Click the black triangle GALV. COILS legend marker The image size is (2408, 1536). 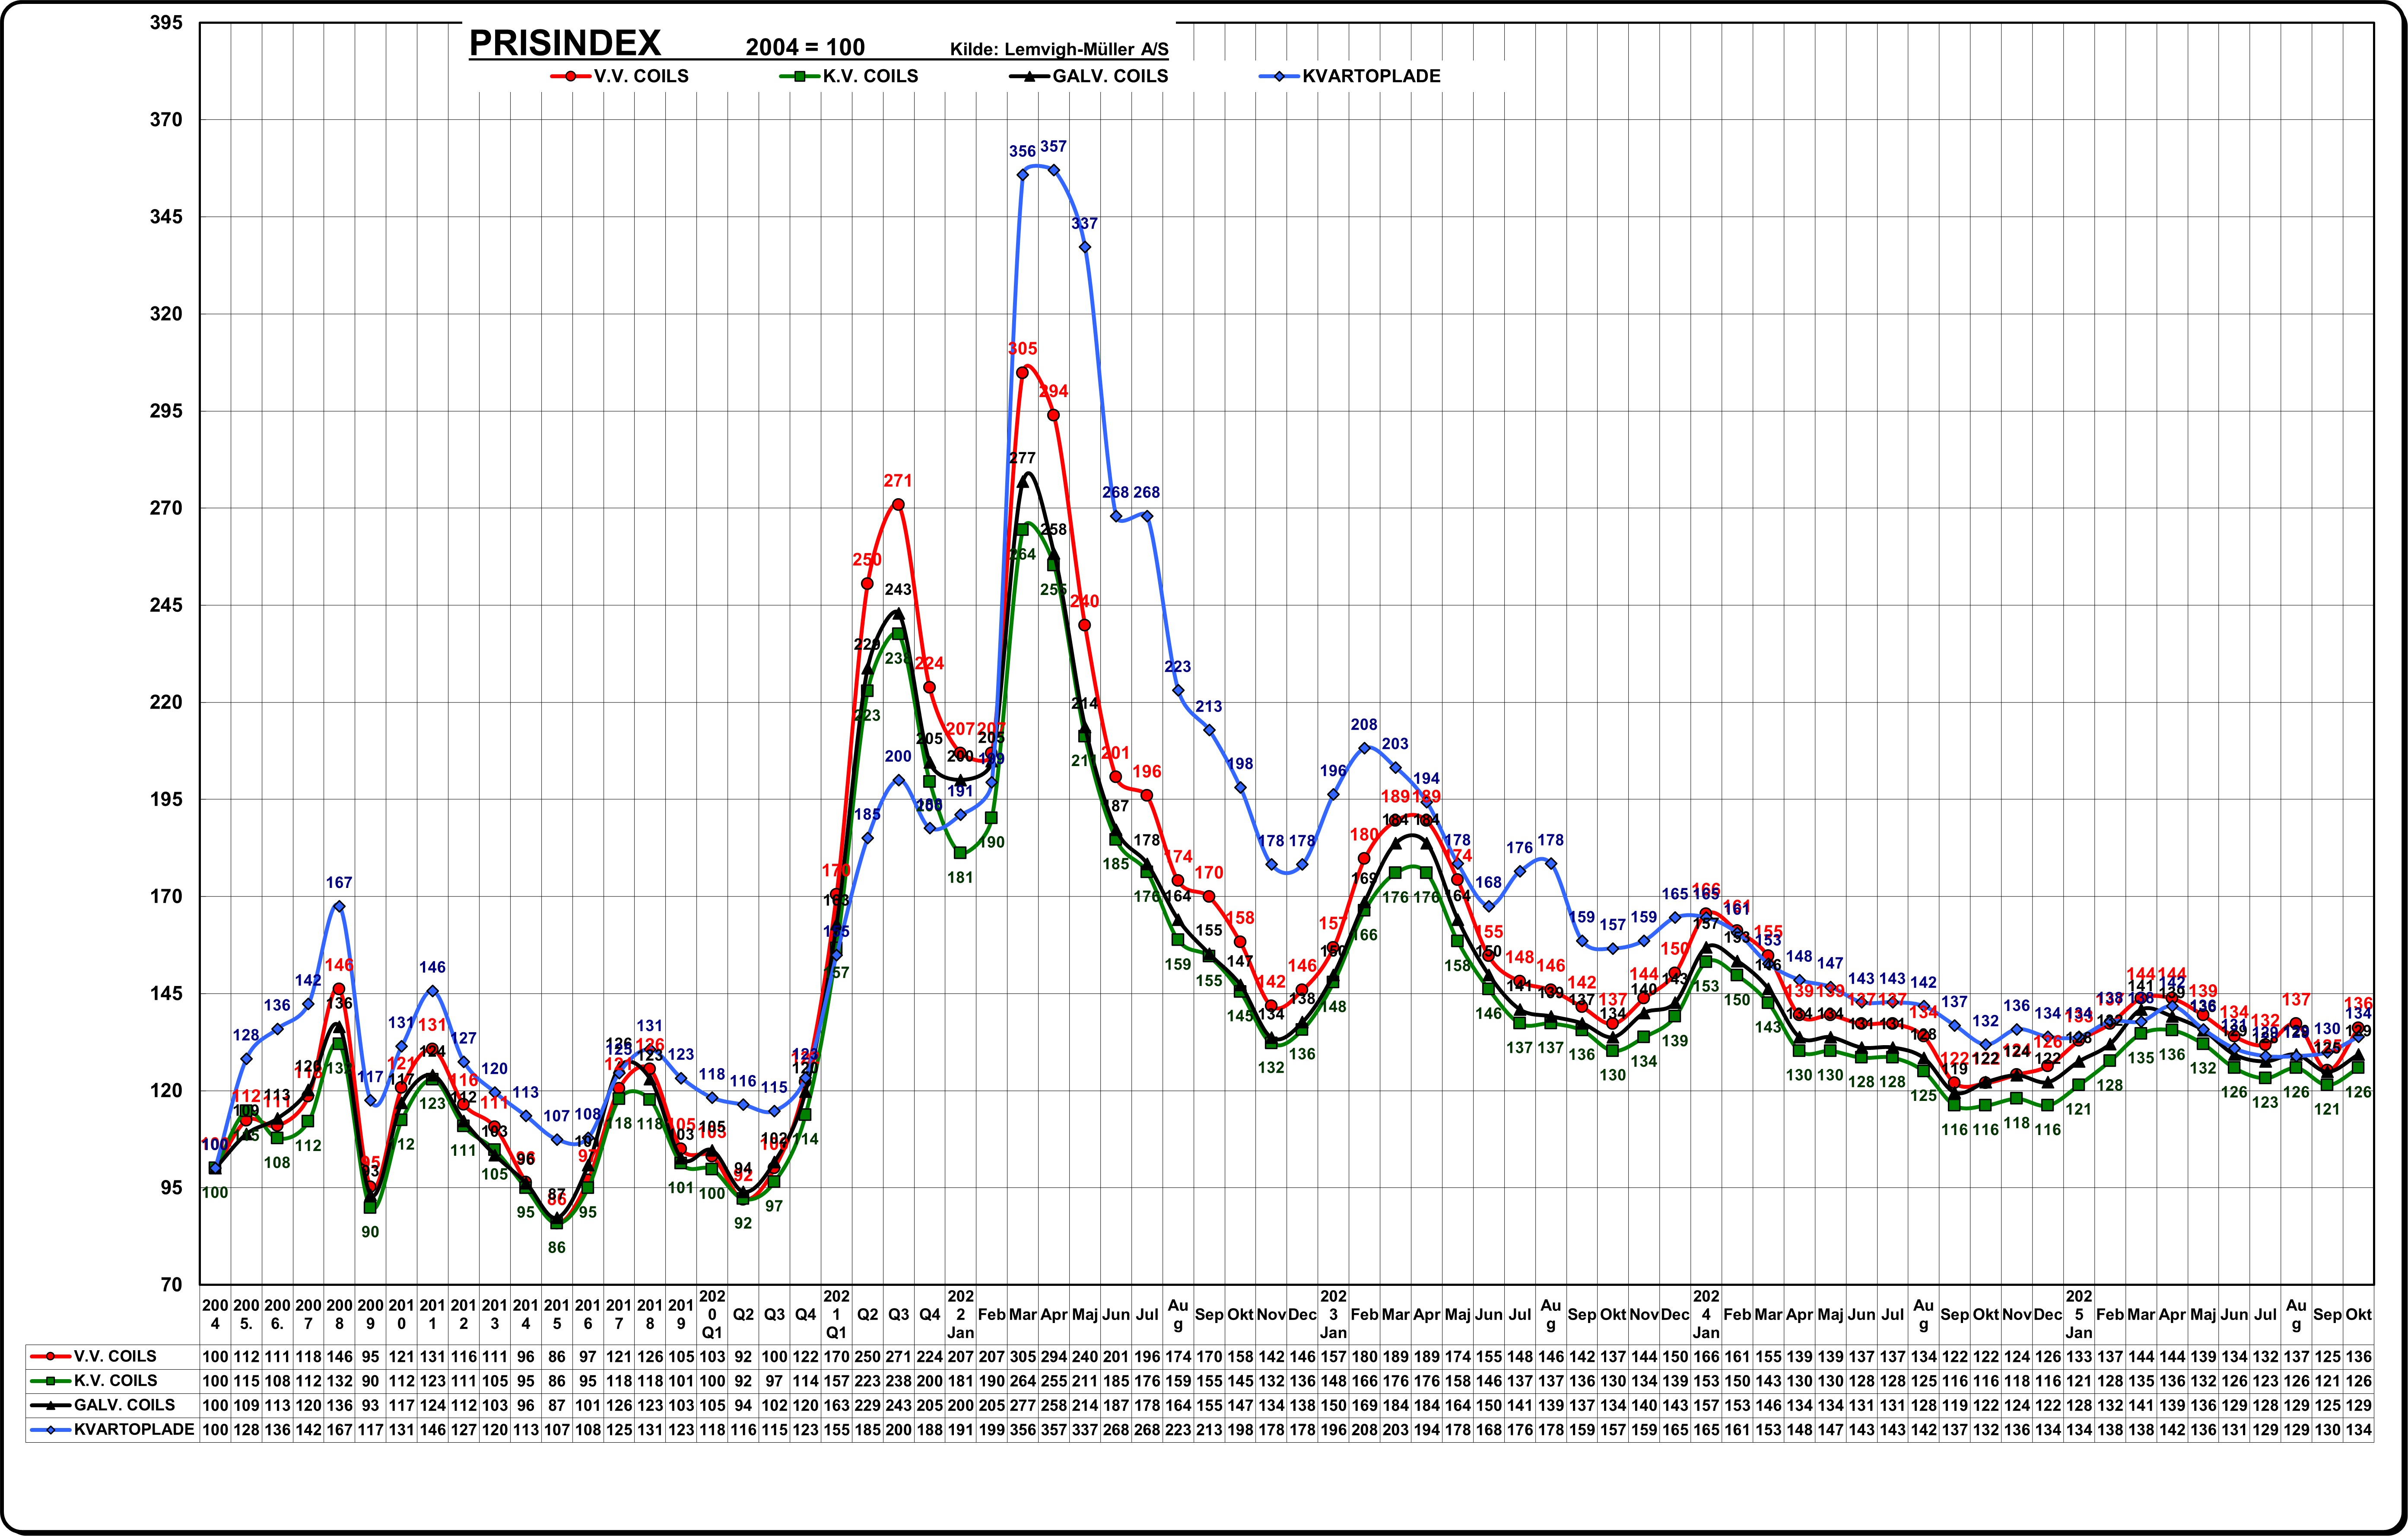click(1030, 76)
